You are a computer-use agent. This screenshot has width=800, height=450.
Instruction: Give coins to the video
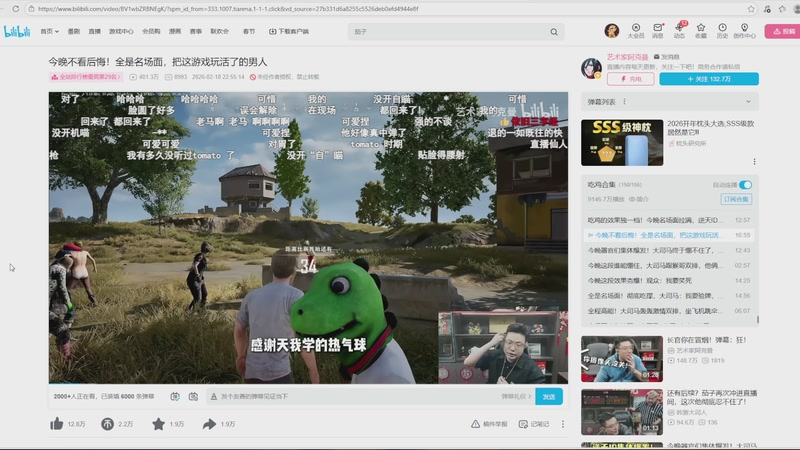click(x=107, y=423)
